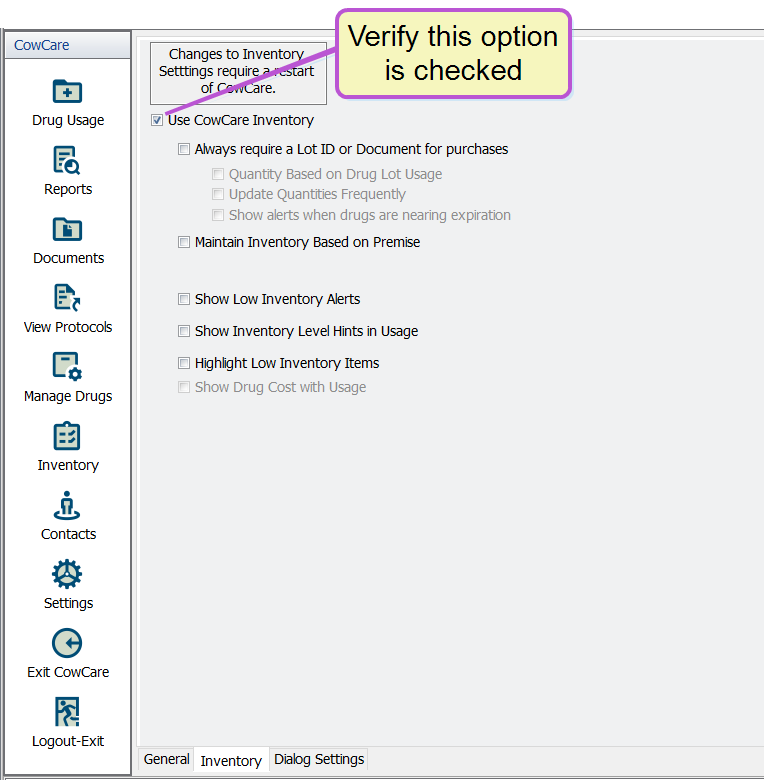
Task: Enable Maintain Inventory Based on Premise
Action: [184, 242]
